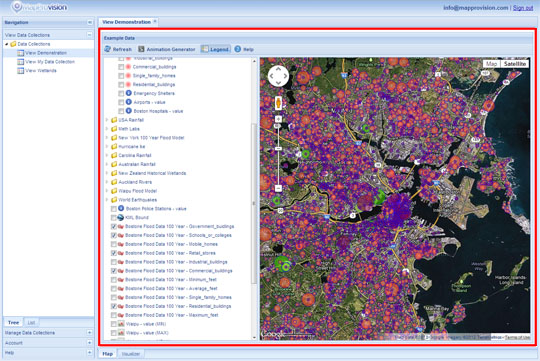Click the View Demonstration grid icon in the navigation tree

(x=21, y=53)
